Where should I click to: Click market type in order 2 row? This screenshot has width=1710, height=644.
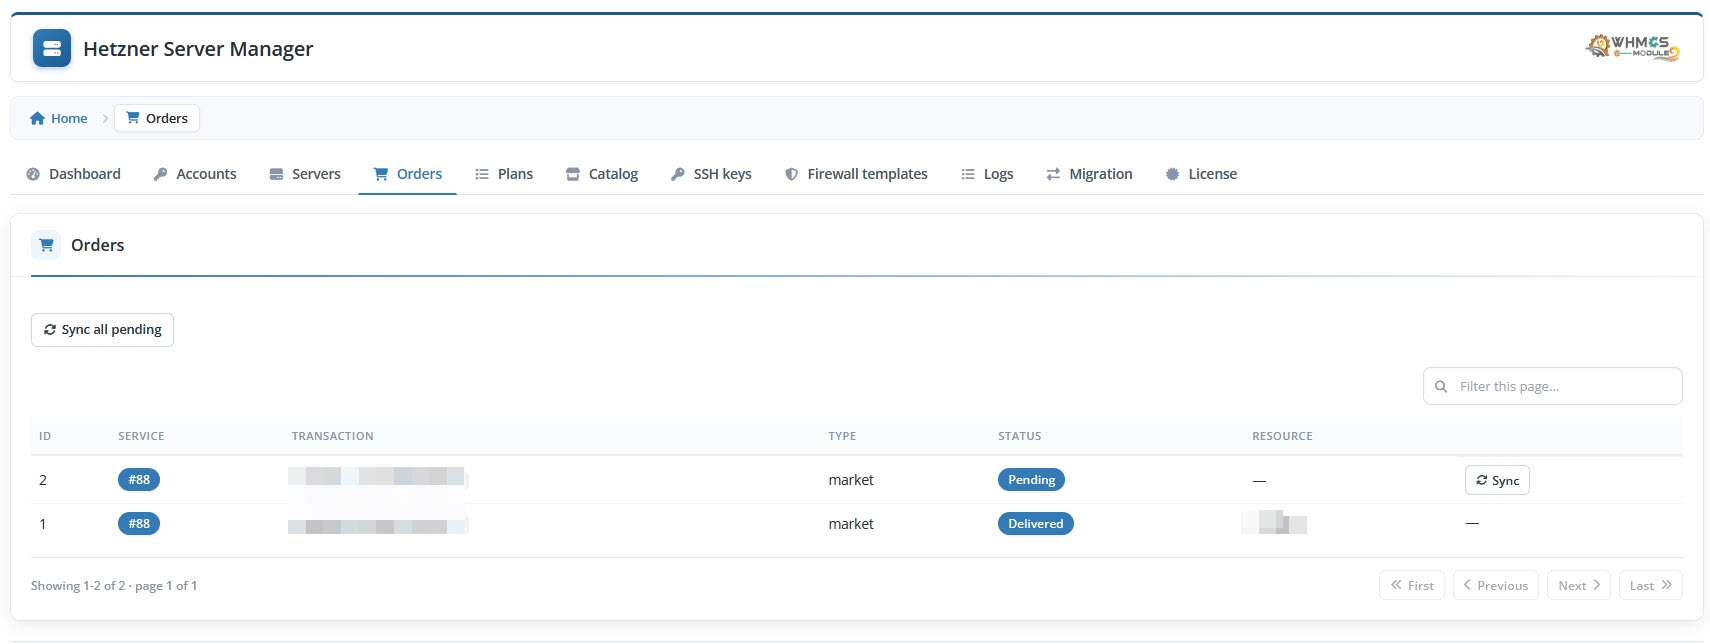851,480
